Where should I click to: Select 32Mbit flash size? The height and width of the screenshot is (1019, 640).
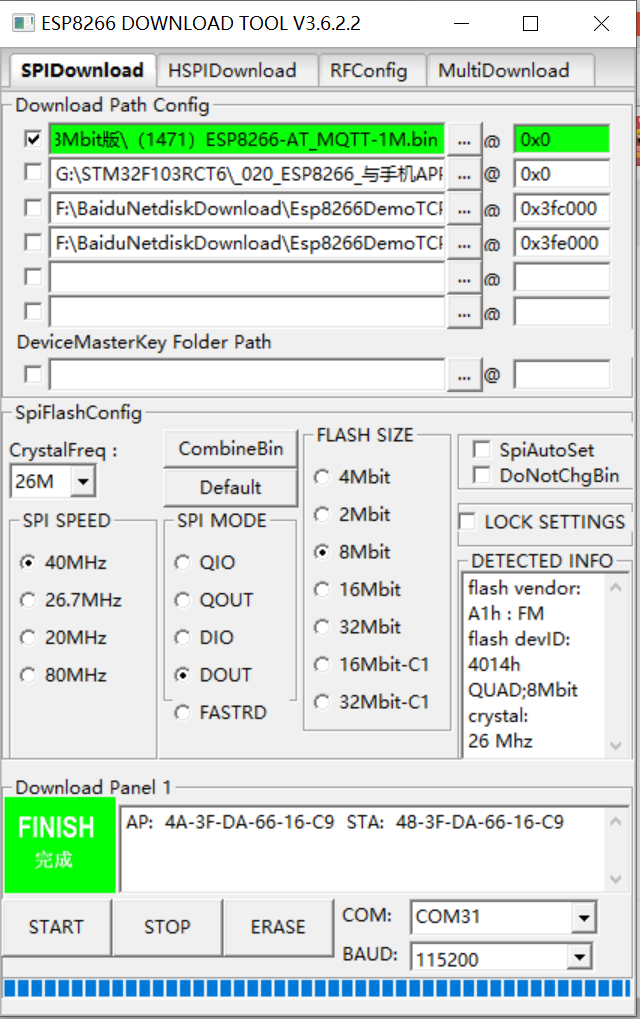pyautogui.click(x=357, y=627)
